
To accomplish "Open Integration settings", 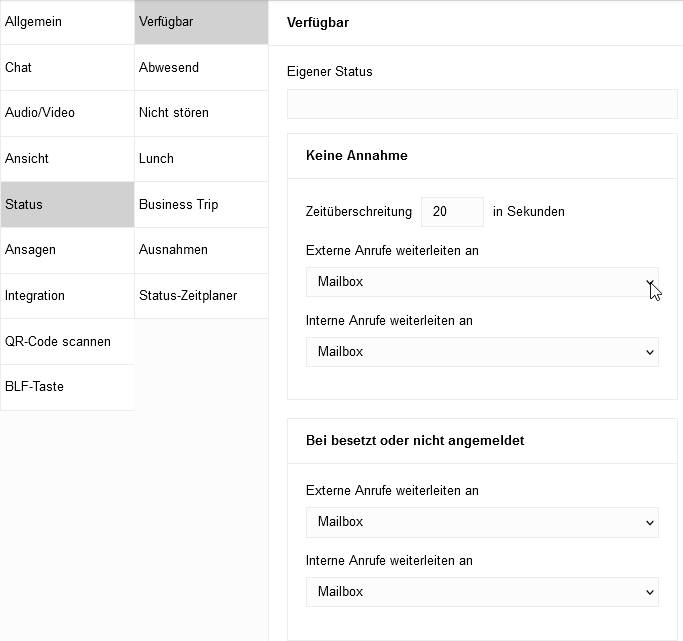I will 67,296.
